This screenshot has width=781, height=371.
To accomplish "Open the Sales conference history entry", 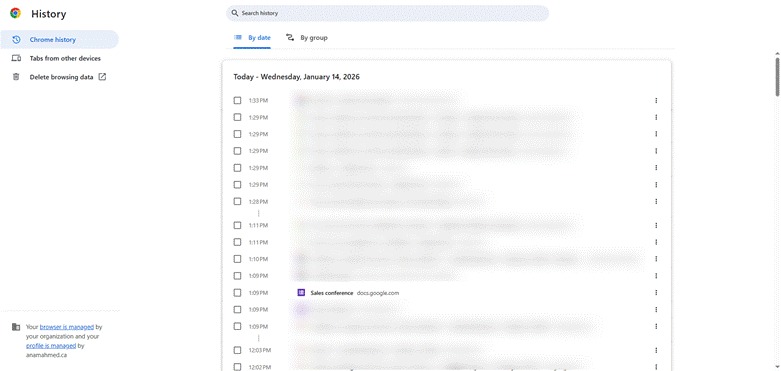I will (x=332, y=293).
